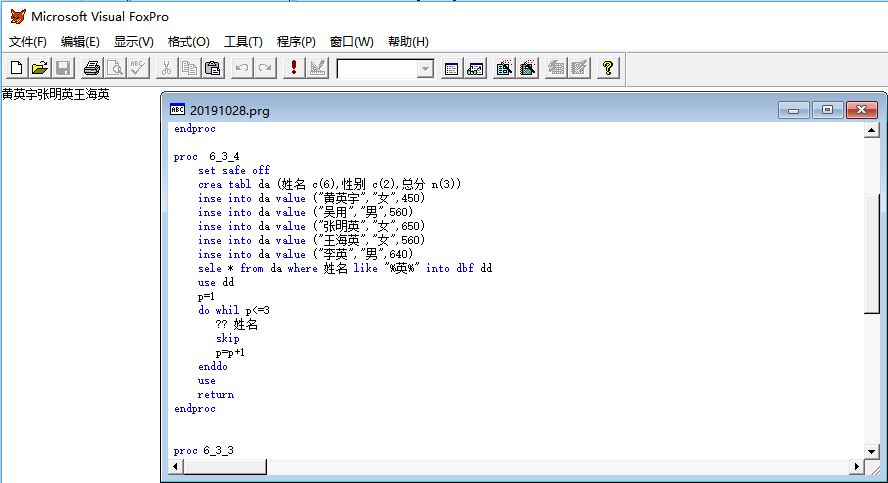Click the vertical scrollbar up arrow
Viewport: 888px width, 483px height.
872,131
